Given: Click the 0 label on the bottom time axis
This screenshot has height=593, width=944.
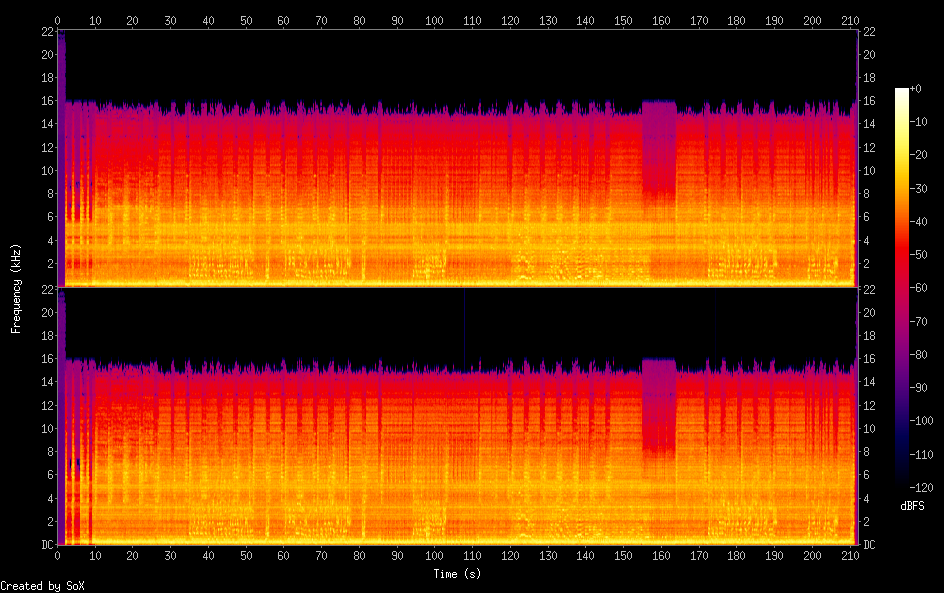Looking at the screenshot, I should [x=58, y=557].
